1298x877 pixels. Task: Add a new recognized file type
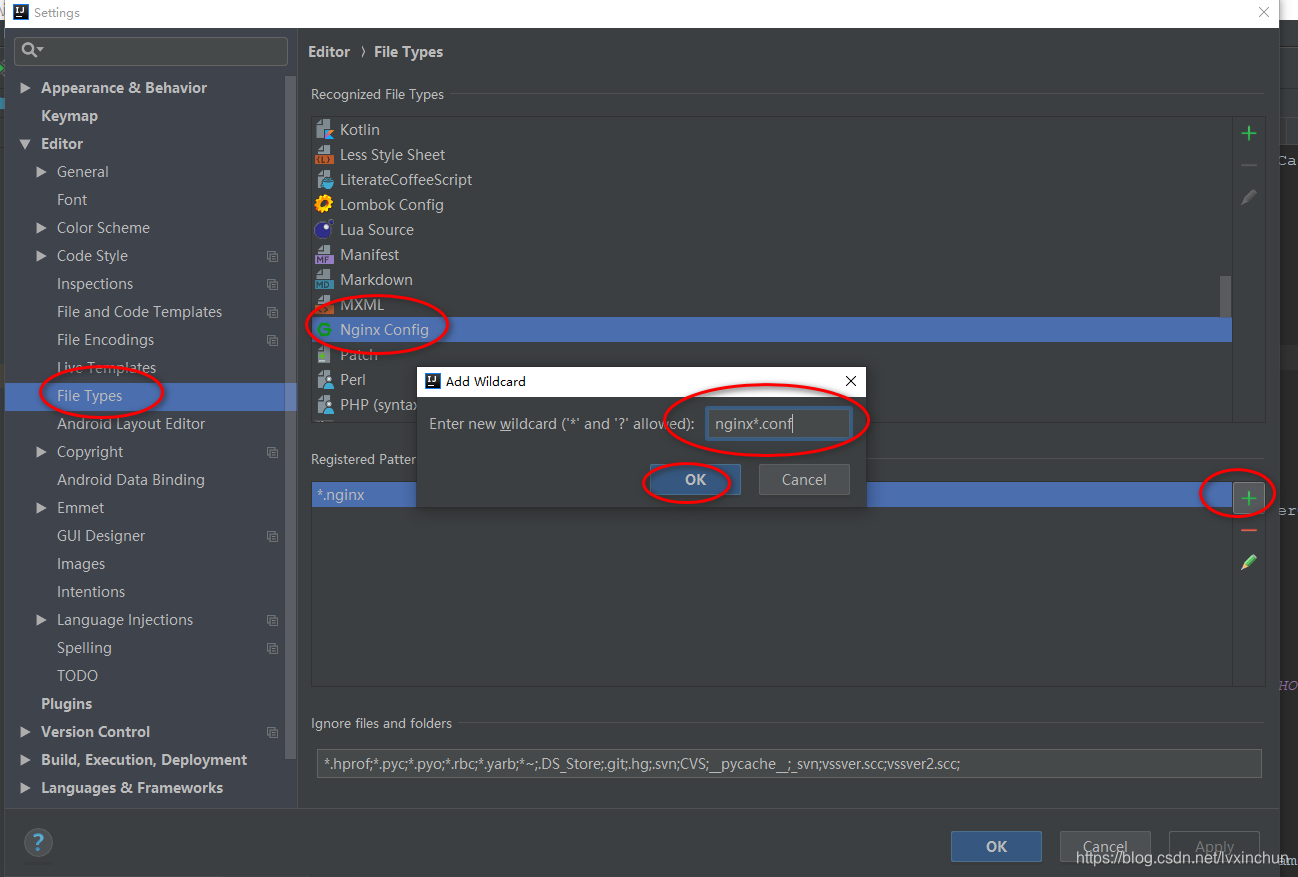(x=1249, y=133)
